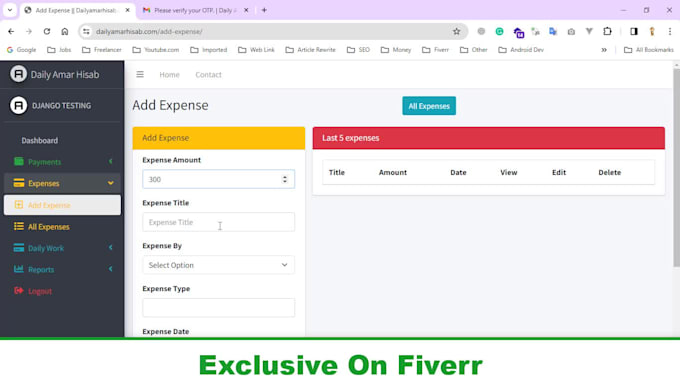Open the Android Dev bookmarks folder
This screenshot has width=680, height=383.
coord(521,50)
